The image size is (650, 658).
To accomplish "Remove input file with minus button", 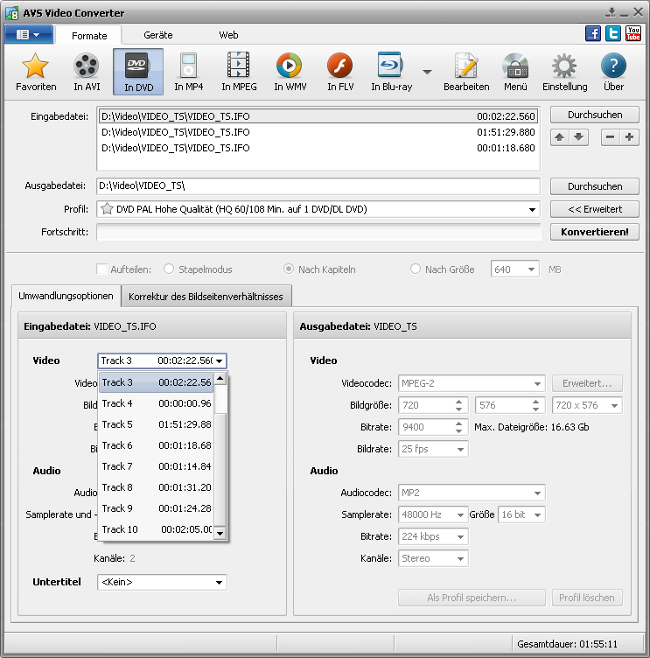I will click(x=610, y=137).
